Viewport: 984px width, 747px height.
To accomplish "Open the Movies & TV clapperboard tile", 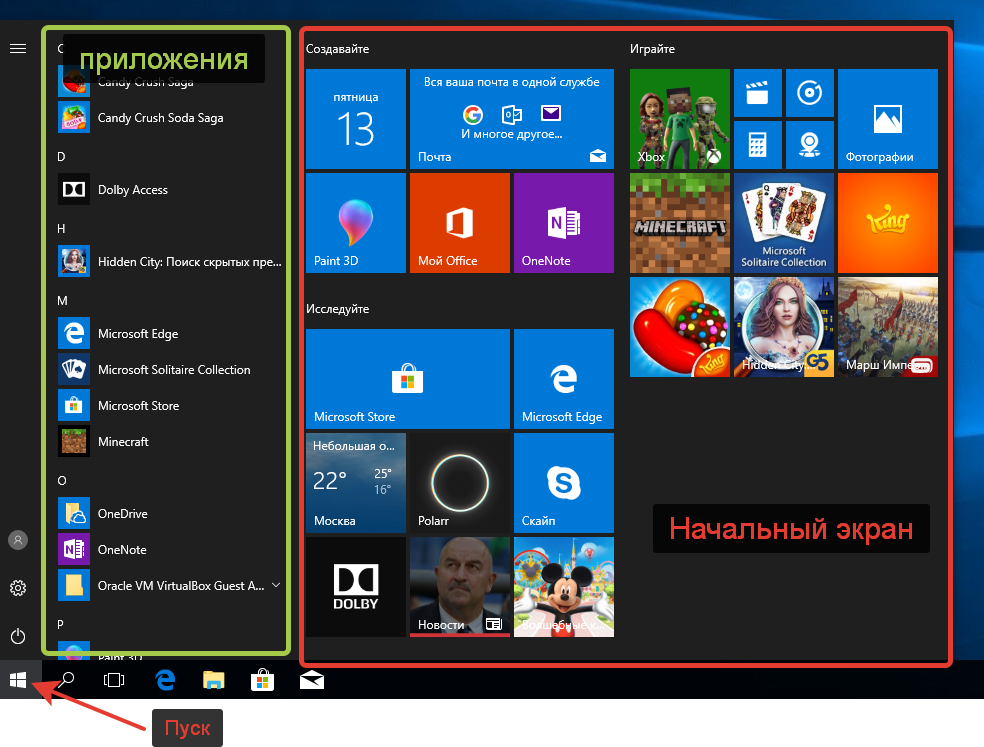I will click(757, 94).
